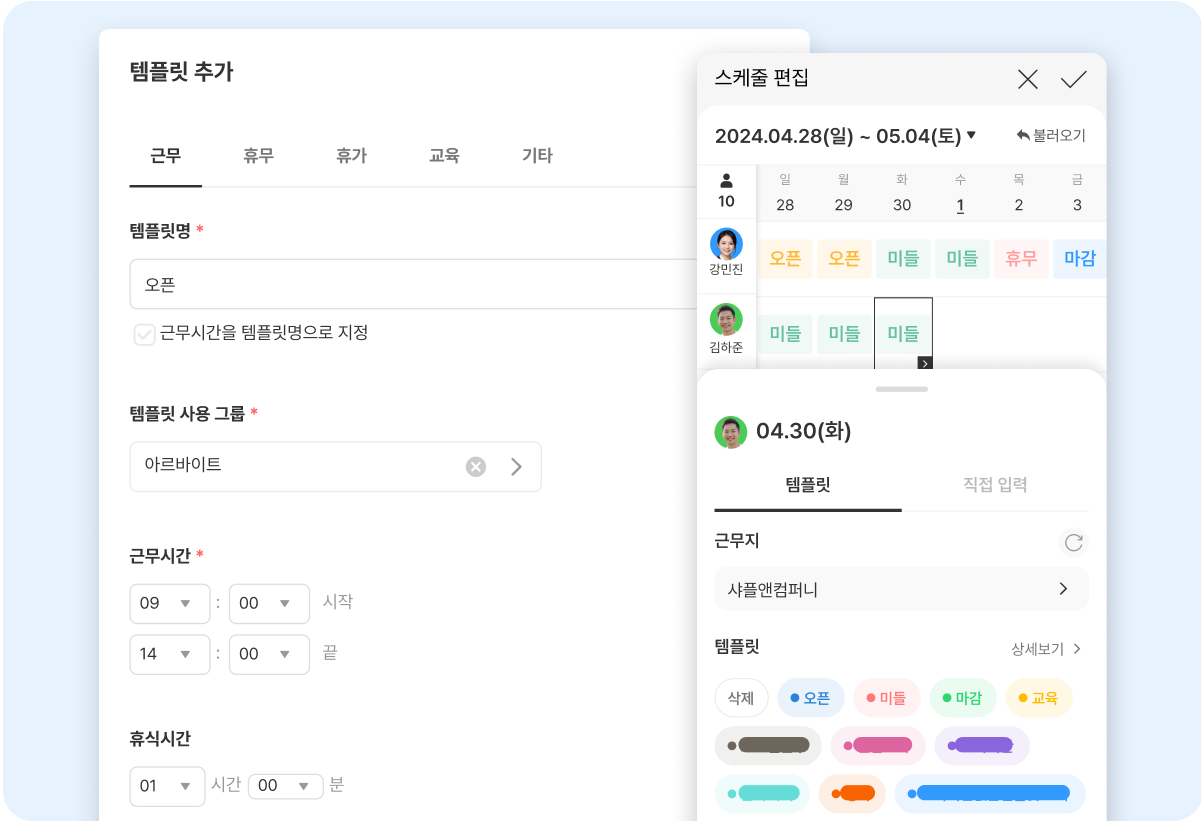This screenshot has width=1201, height=821.
Task: Switch to 직접 입력 tab
Action: point(995,485)
